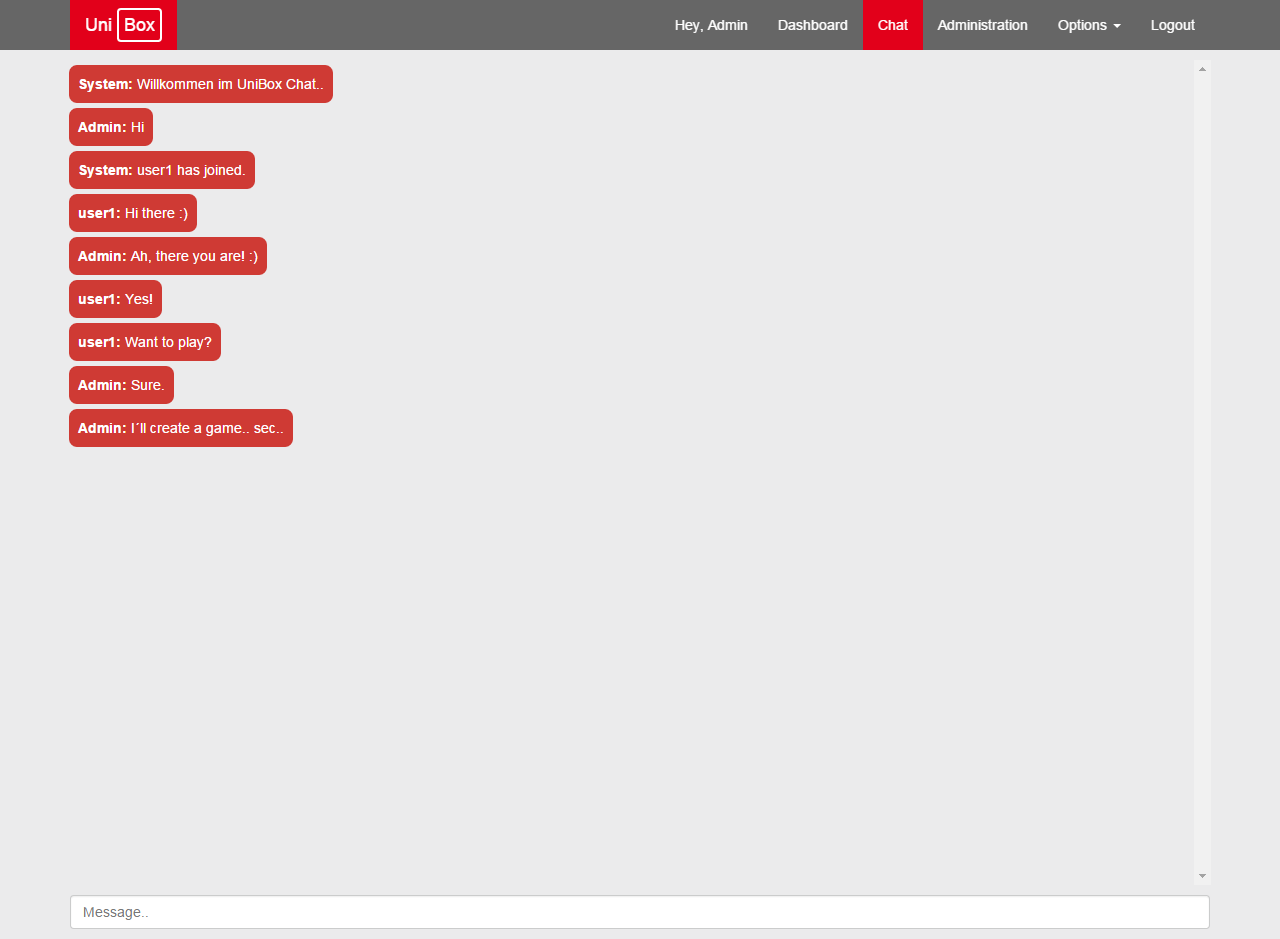This screenshot has height=939, width=1280.
Task: Log out using the Logout link
Action: coord(1173,25)
